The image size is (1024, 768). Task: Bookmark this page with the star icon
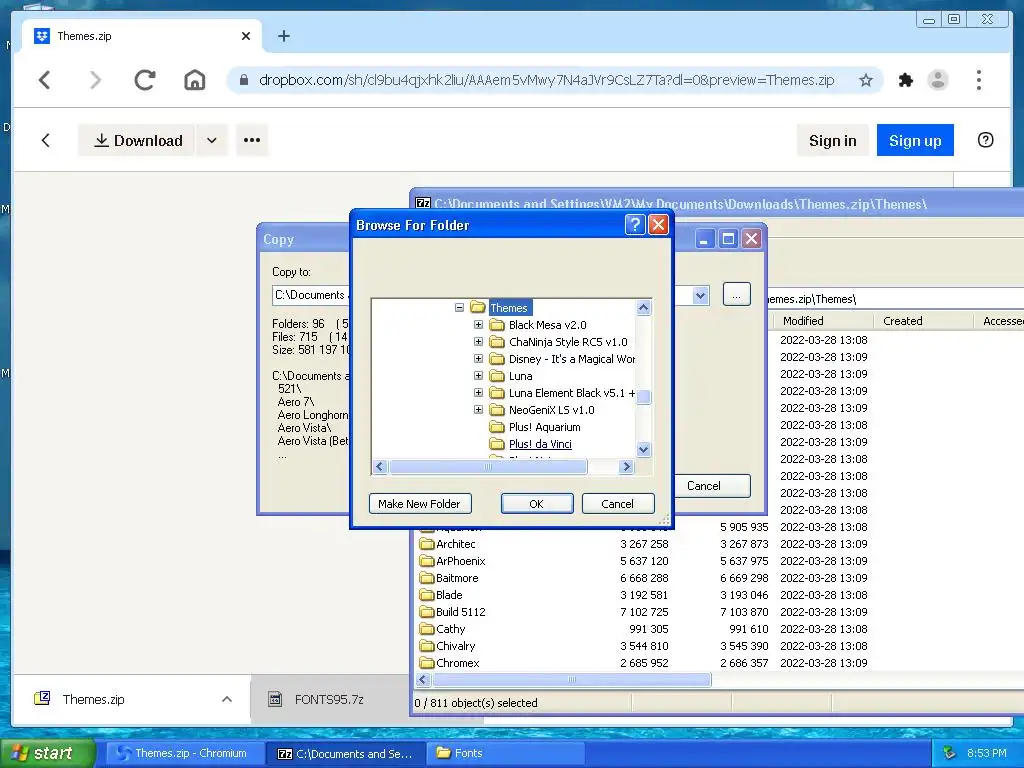point(866,80)
